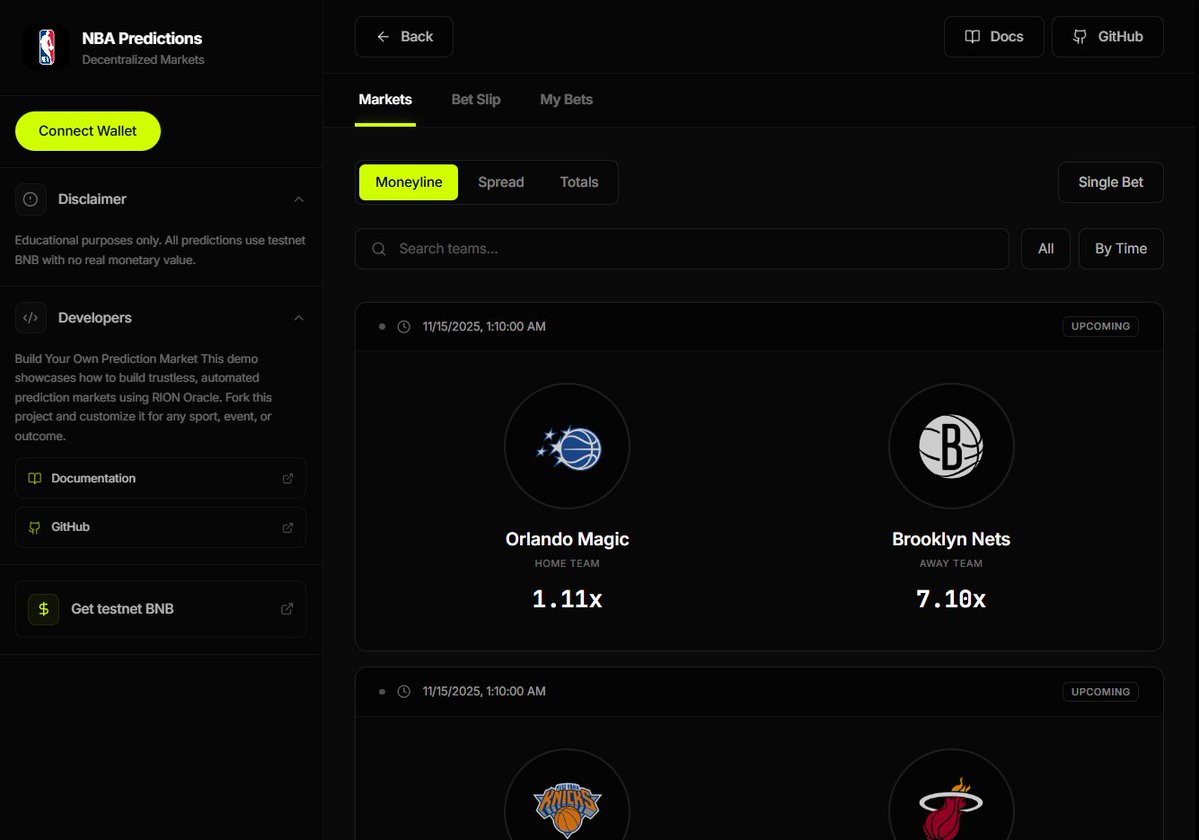This screenshot has width=1199, height=840.
Task: Open the Bet Slip tab
Action: [x=476, y=100]
